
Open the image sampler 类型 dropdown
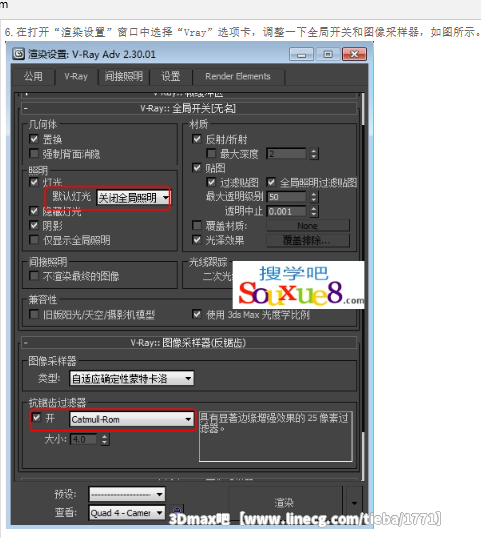(x=132, y=378)
